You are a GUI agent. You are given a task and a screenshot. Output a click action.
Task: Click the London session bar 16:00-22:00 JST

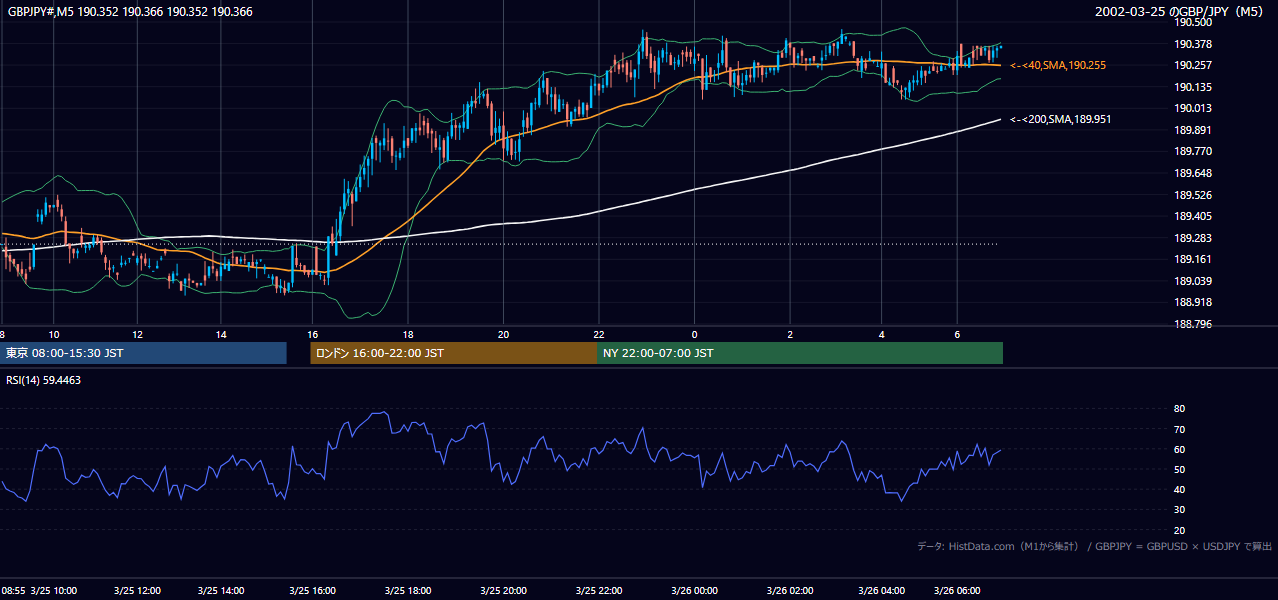(x=454, y=353)
